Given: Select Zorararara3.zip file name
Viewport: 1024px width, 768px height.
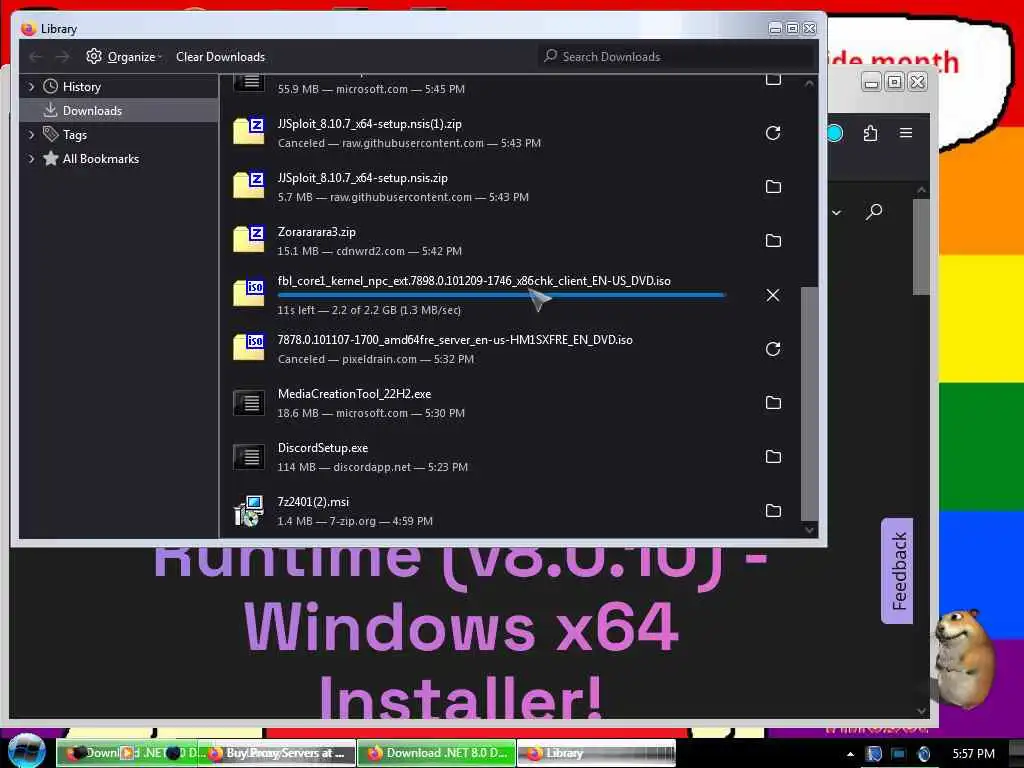Looking at the screenshot, I should coord(317,232).
